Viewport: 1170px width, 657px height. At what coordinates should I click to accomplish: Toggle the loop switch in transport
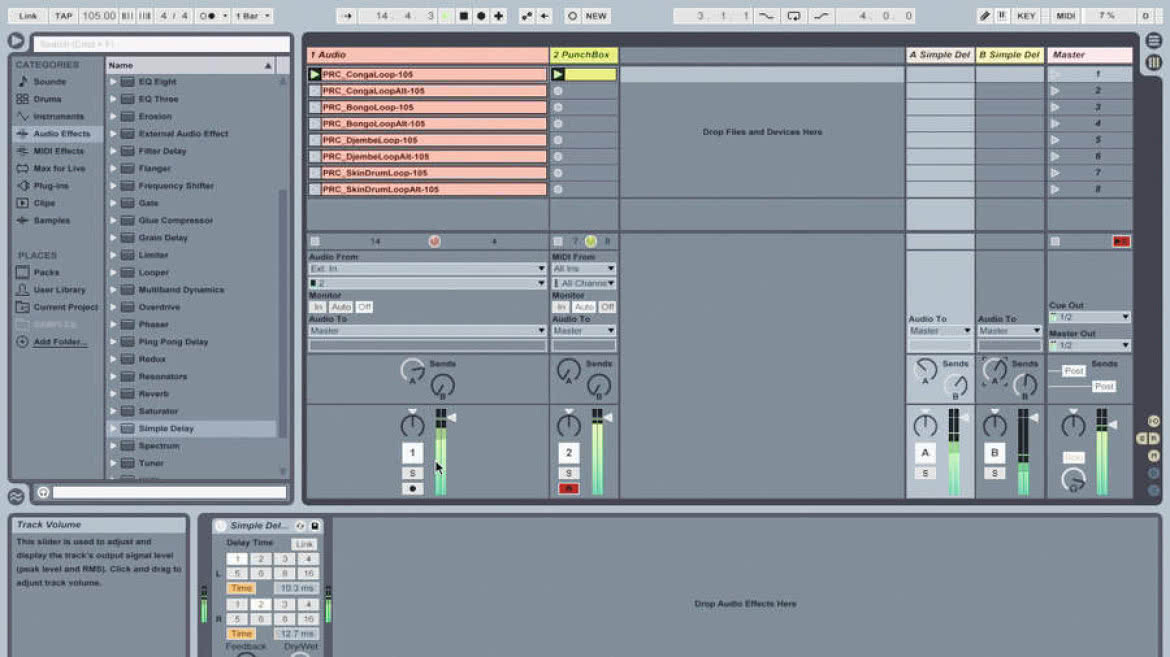[793, 16]
